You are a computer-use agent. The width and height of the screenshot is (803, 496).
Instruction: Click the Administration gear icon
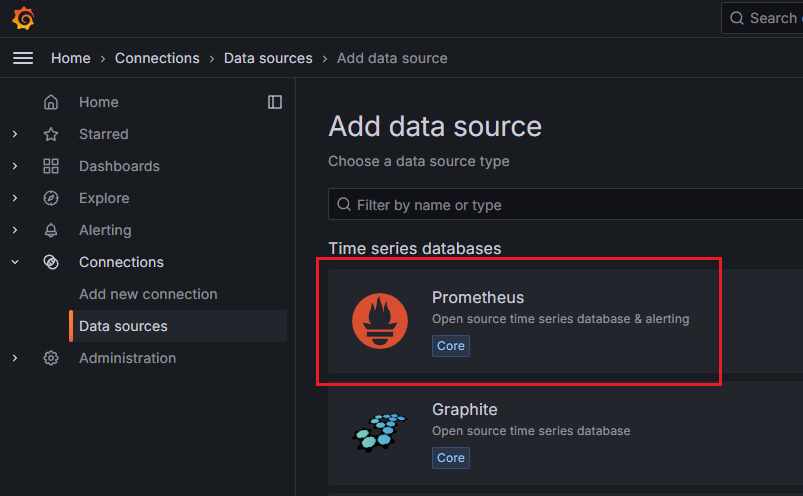pyautogui.click(x=51, y=358)
